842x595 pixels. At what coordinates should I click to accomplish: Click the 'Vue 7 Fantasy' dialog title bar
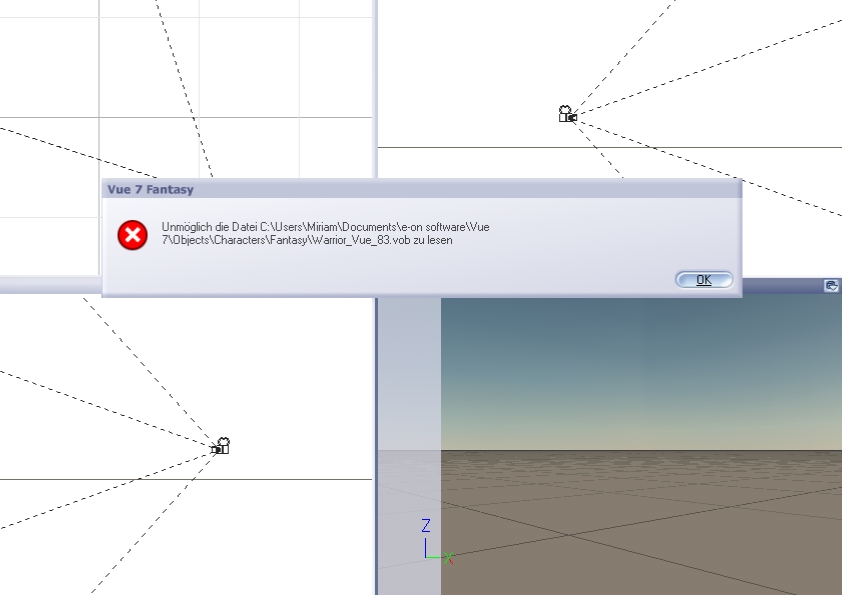pos(422,189)
